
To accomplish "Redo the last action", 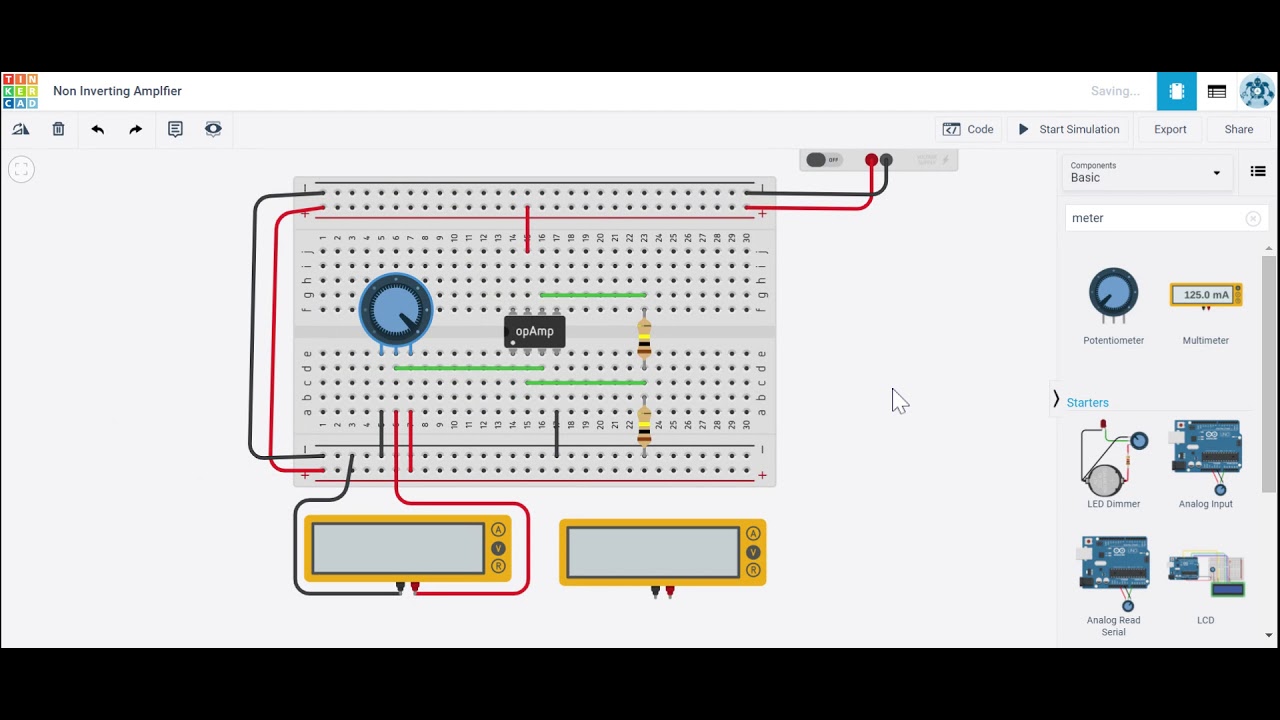I will point(135,129).
